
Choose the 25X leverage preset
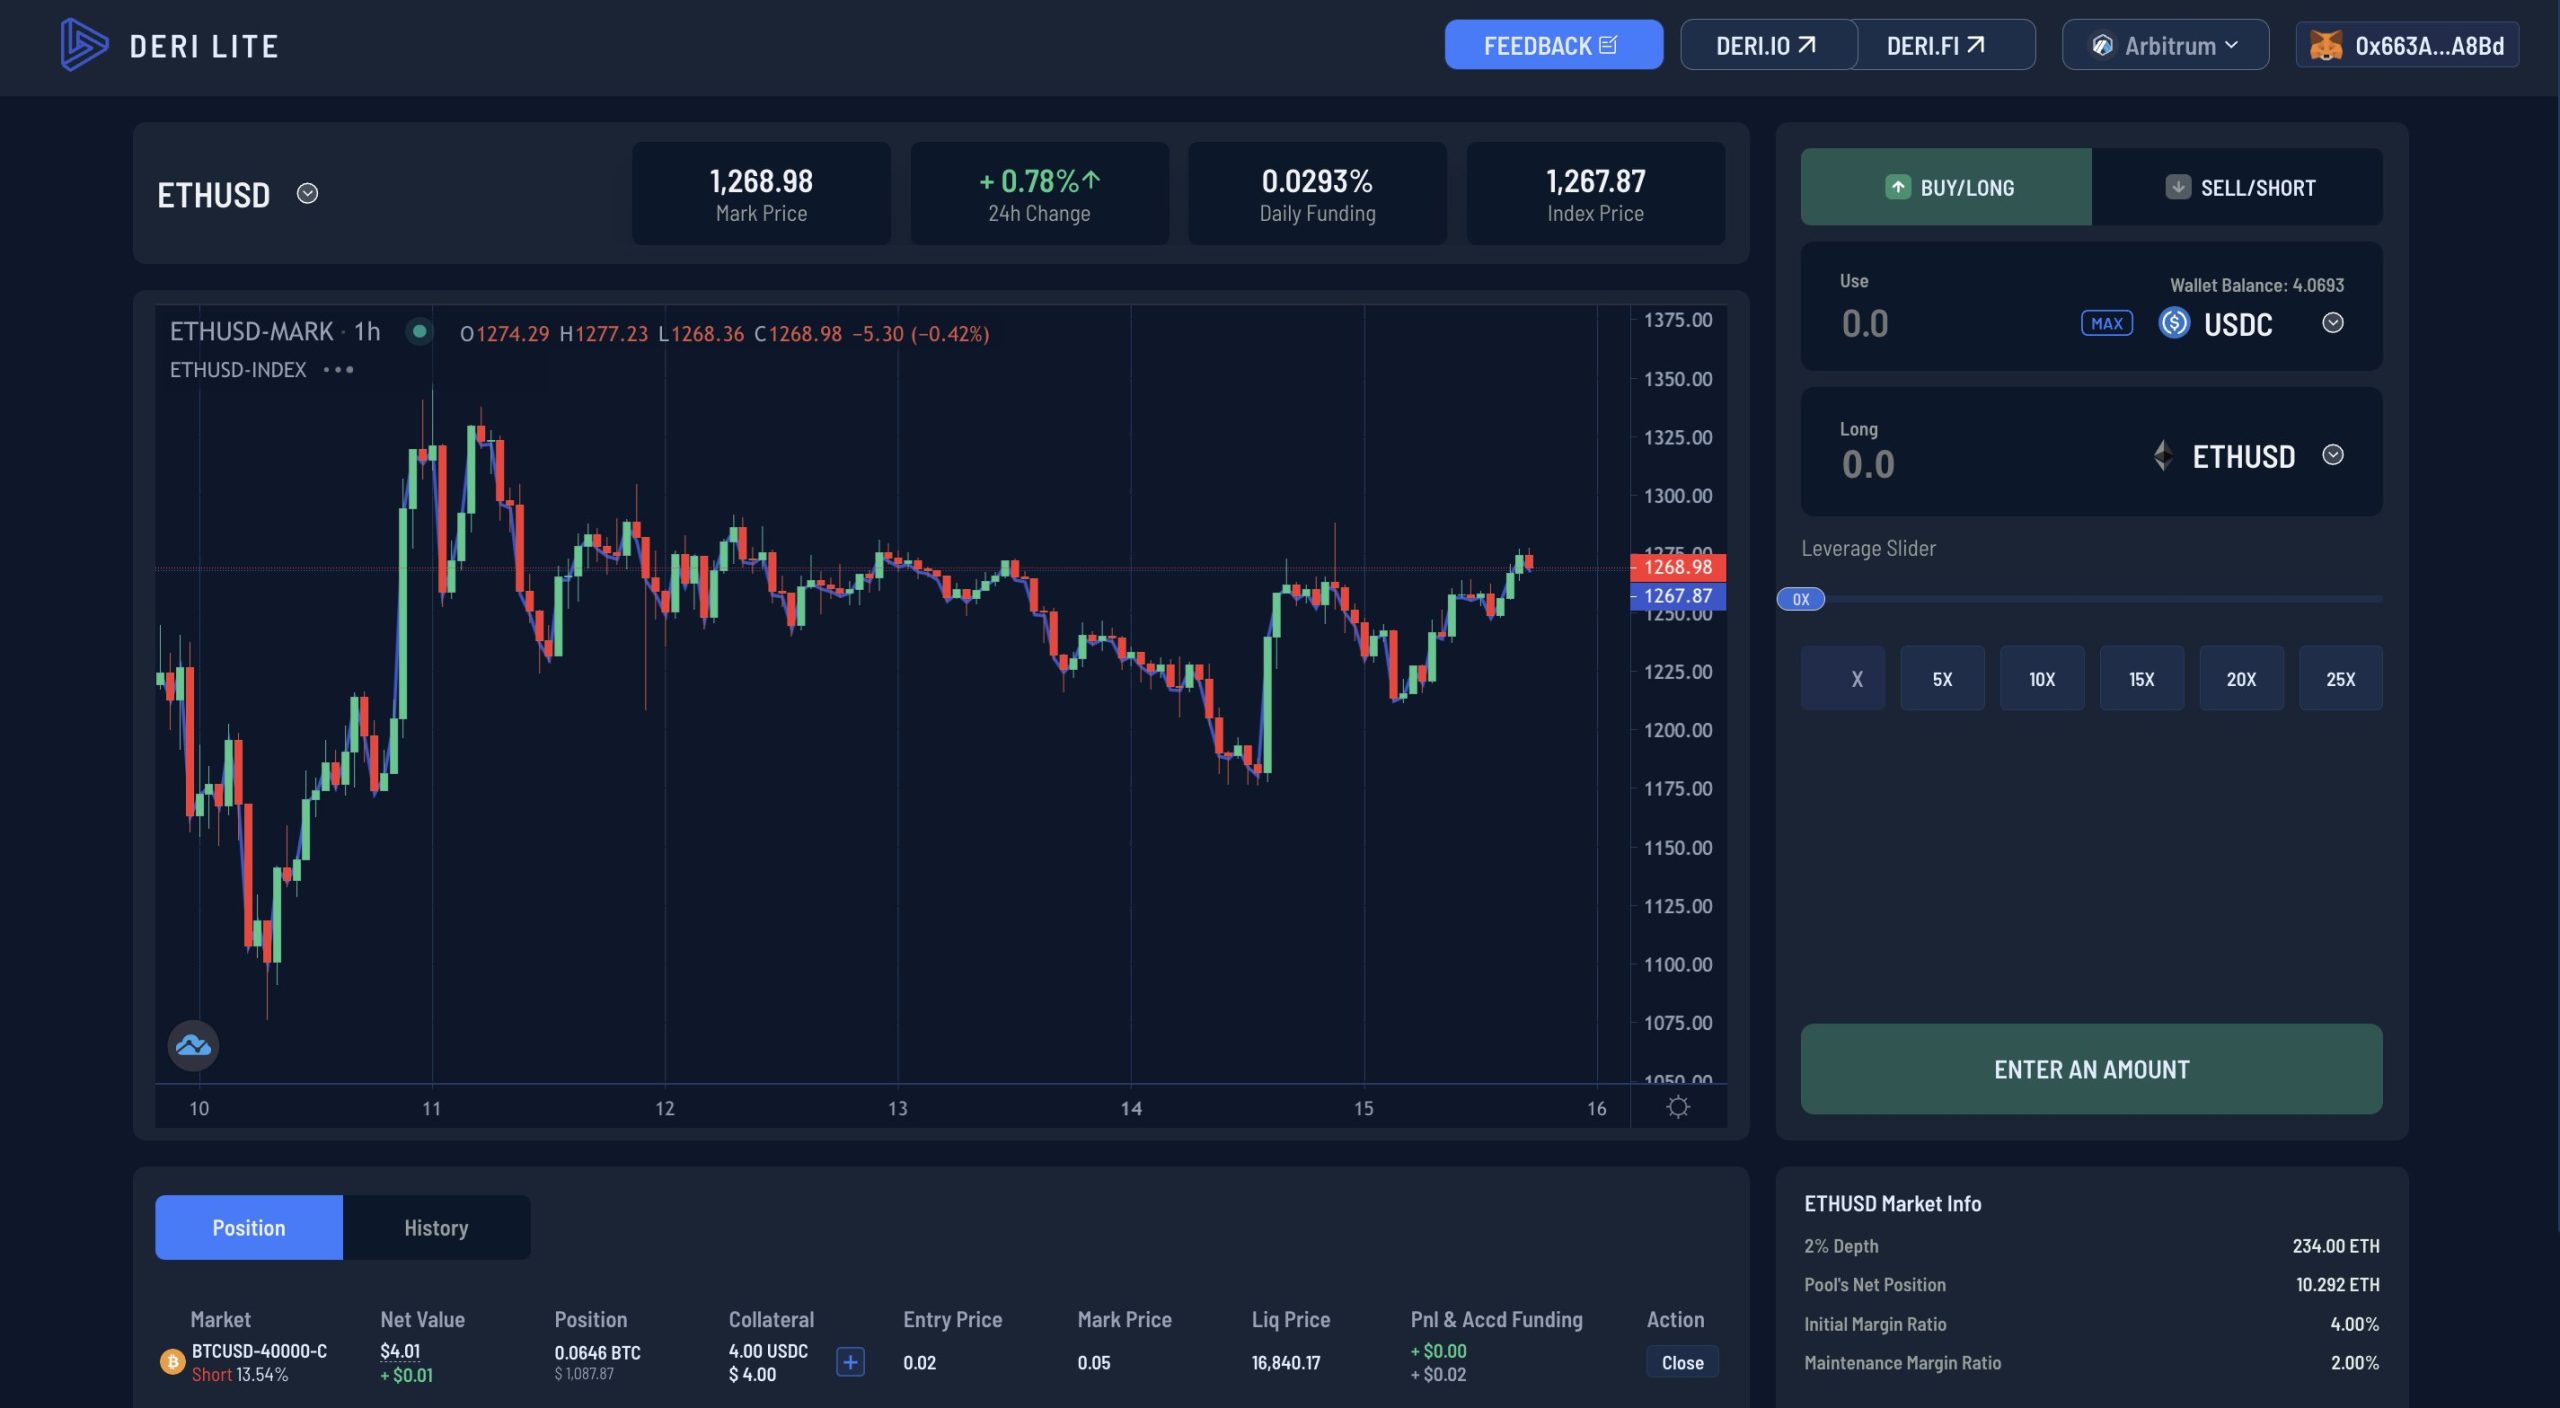[x=2340, y=678]
